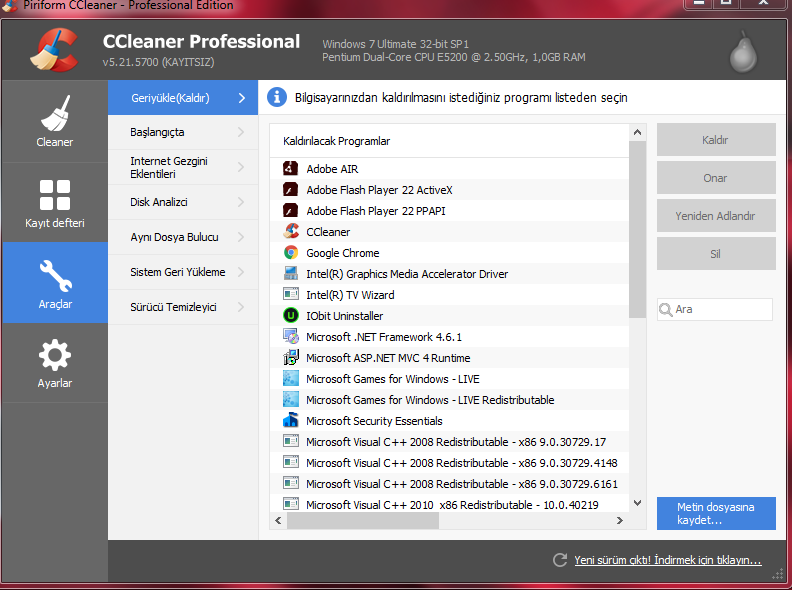The width and height of the screenshot is (792, 590).
Task: Click chevron next to Aynı Dosya Bulucu
Action: pyautogui.click(x=240, y=237)
